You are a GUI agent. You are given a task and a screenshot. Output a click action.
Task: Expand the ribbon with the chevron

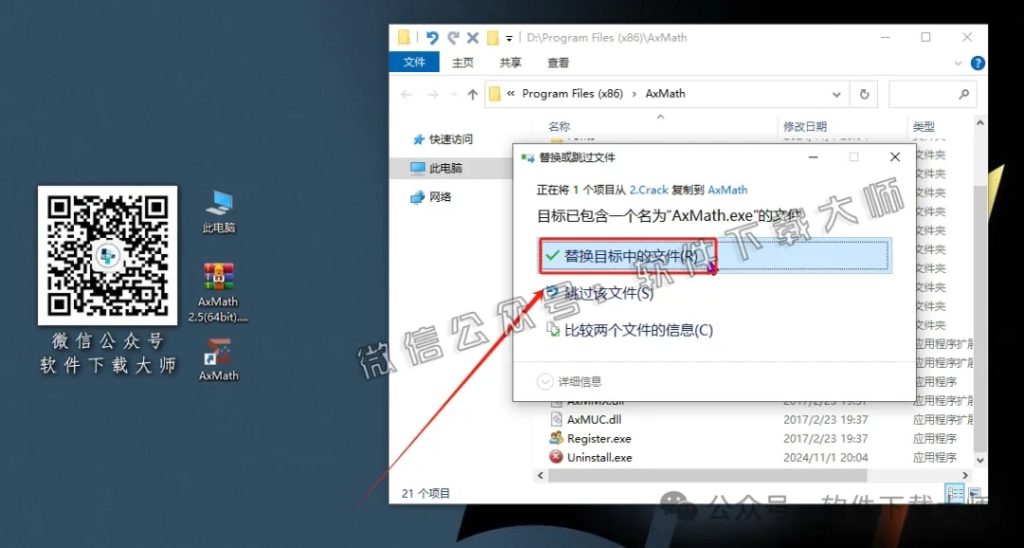(x=958, y=63)
